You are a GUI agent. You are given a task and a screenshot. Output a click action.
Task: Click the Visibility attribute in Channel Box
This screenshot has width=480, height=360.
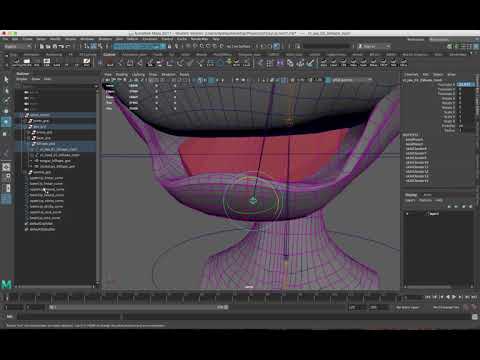(449, 126)
